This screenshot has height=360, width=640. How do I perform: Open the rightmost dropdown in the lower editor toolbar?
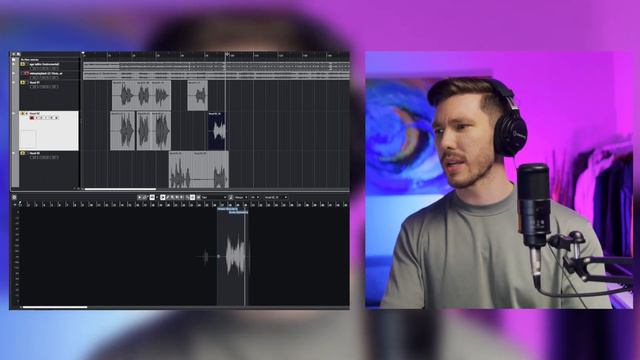click(276, 197)
